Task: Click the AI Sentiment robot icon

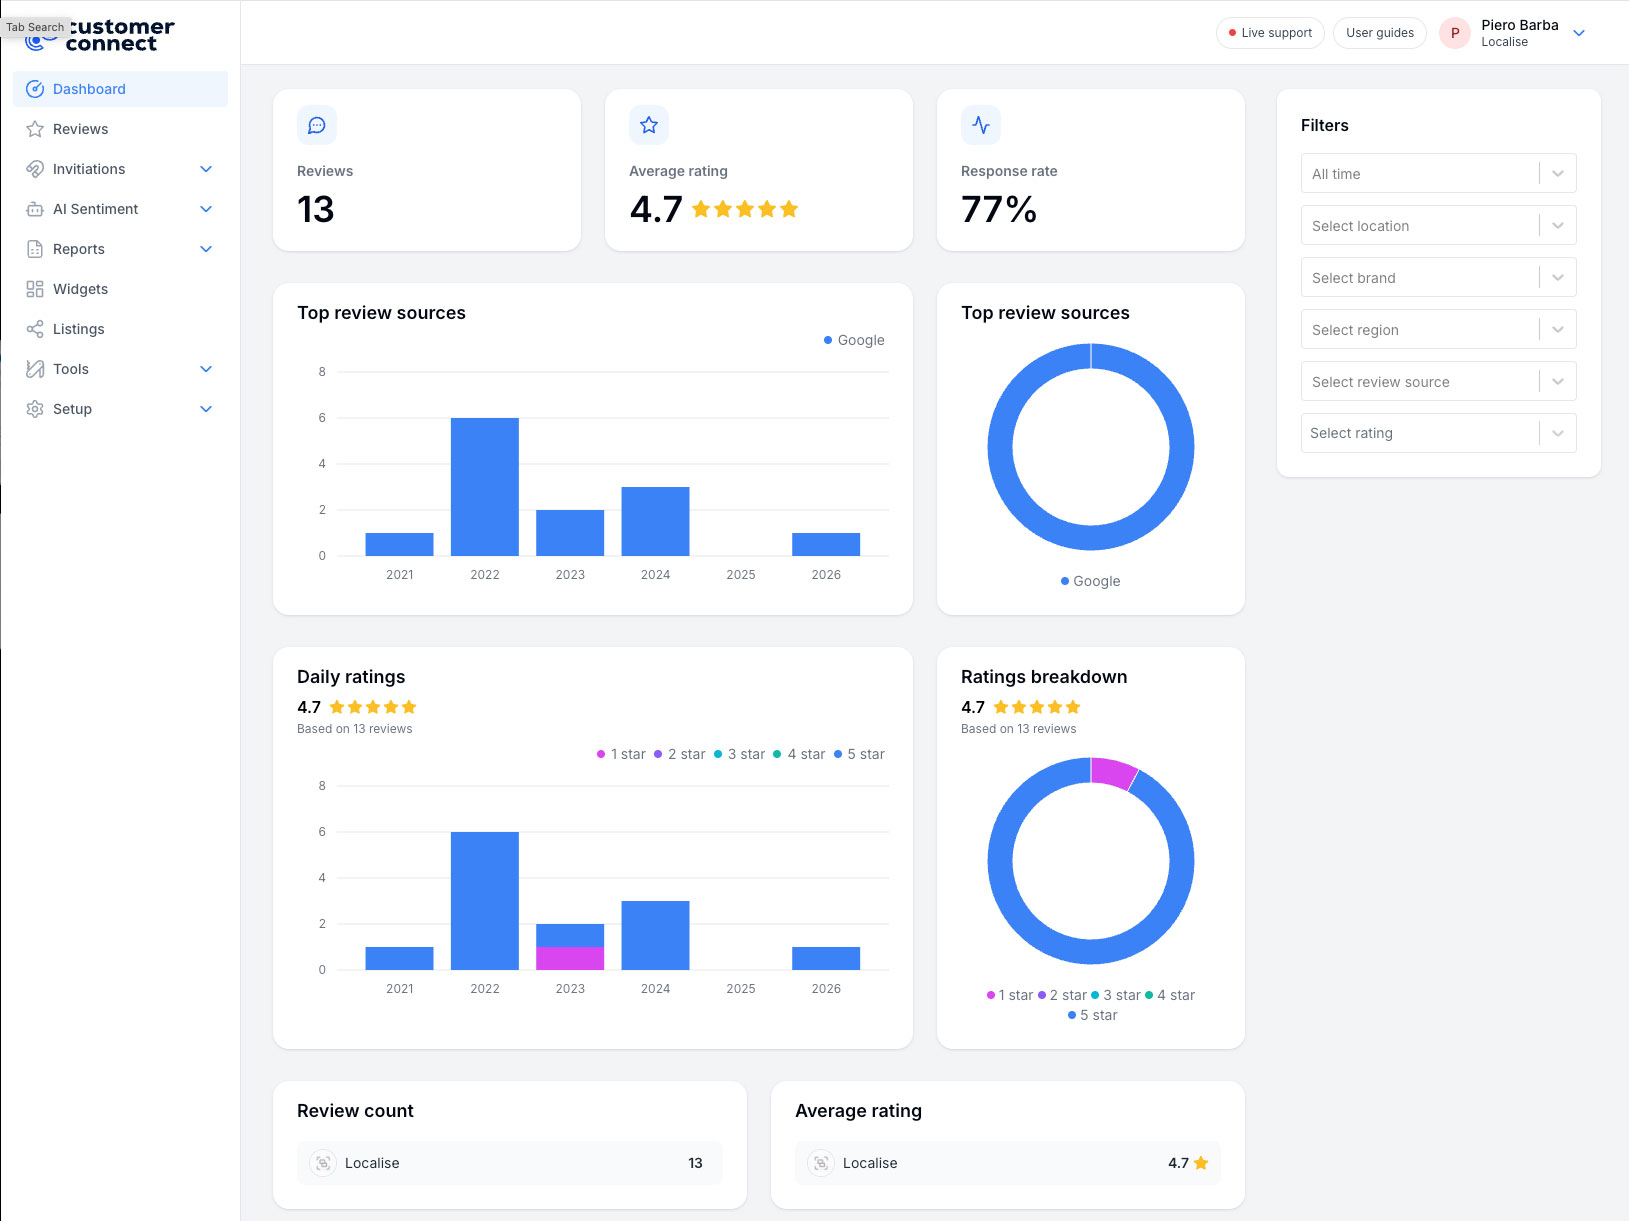Action: tap(35, 209)
